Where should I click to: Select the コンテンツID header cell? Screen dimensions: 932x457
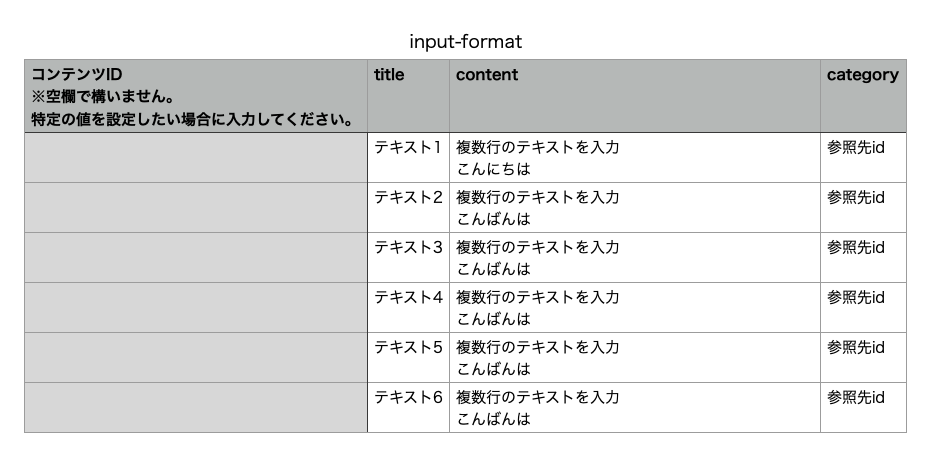coord(195,96)
